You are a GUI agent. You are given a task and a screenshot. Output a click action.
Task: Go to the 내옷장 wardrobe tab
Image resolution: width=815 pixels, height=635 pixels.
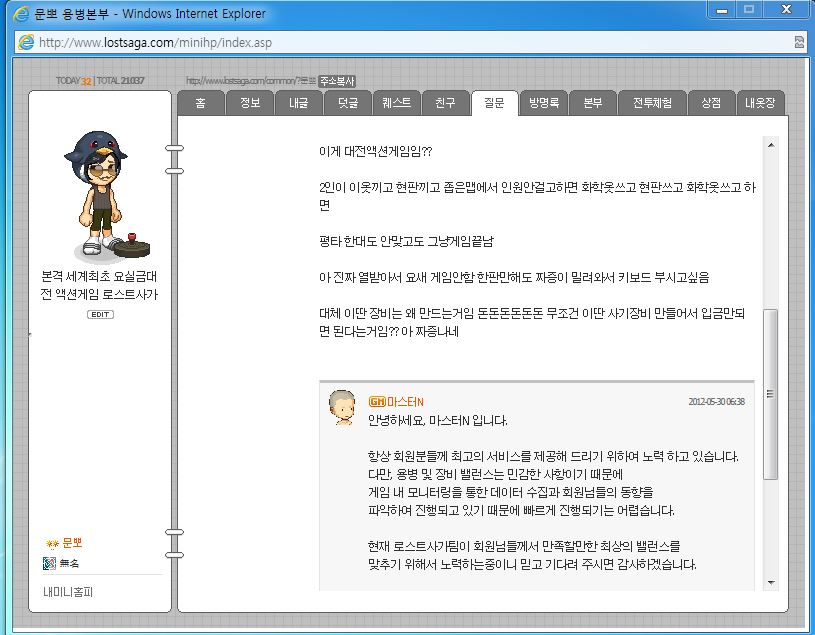(x=760, y=102)
